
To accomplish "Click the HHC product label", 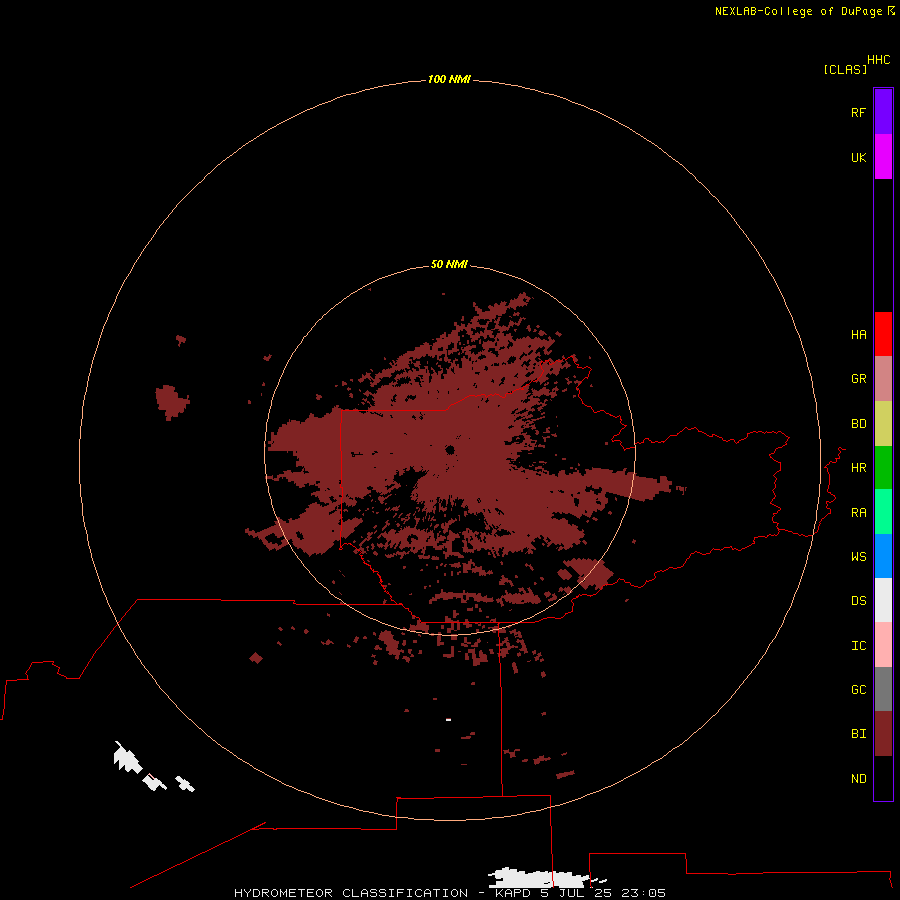I will [878, 60].
